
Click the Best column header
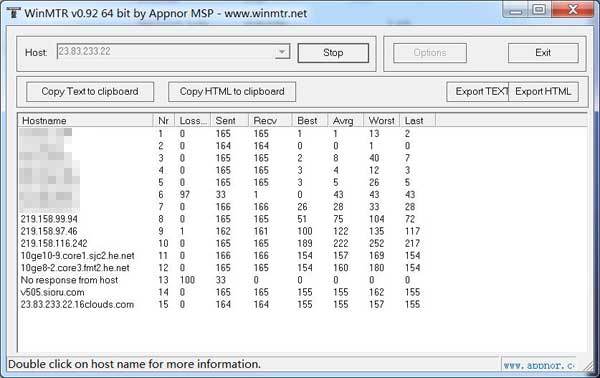coord(310,121)
